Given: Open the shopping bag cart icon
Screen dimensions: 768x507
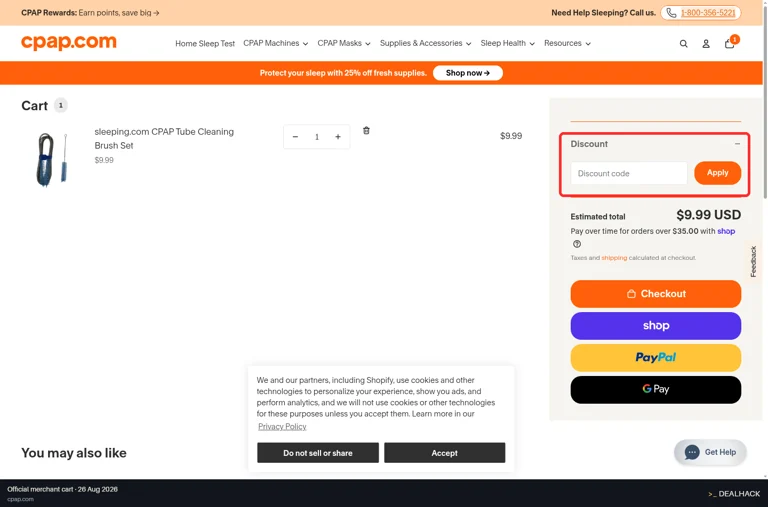Looking at the screenshot, I should tap(729, 44).
